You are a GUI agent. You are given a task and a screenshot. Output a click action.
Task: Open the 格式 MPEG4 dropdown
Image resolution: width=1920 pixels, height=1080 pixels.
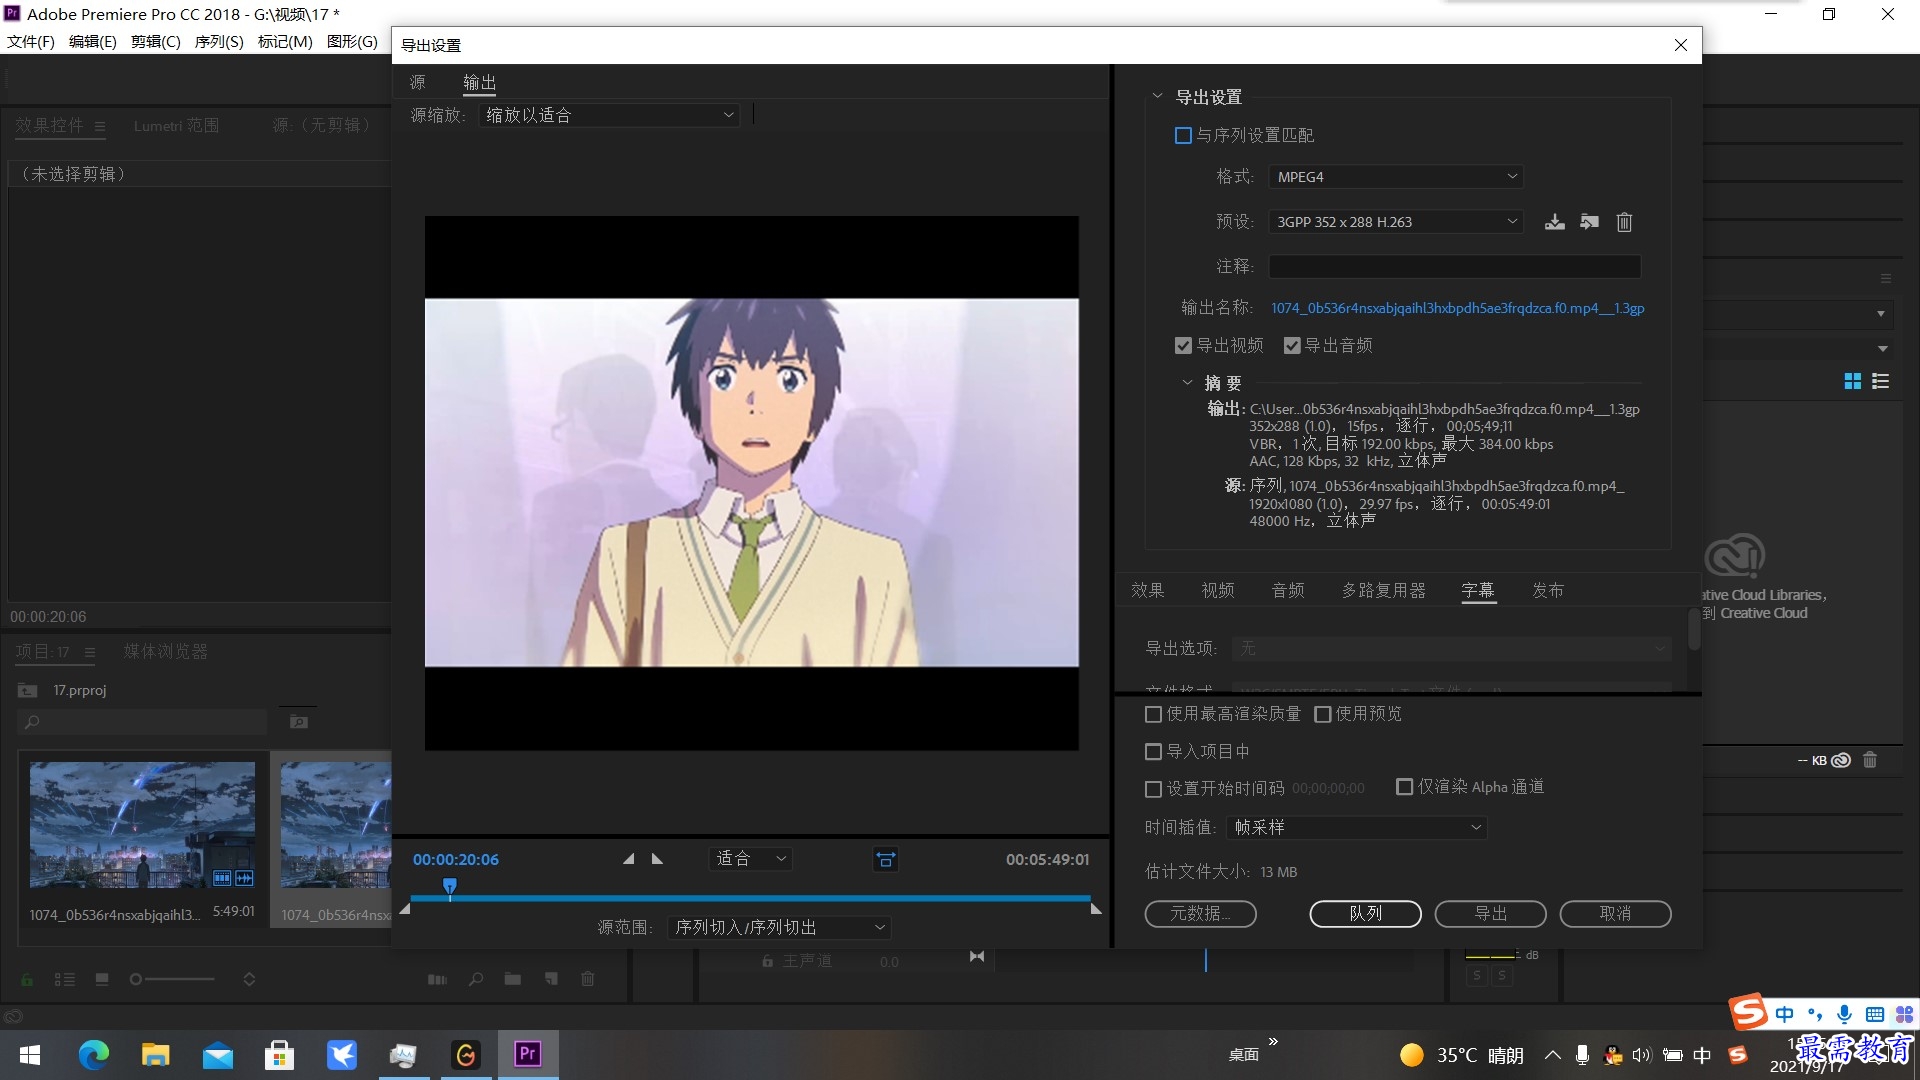tap(1396, 177)
